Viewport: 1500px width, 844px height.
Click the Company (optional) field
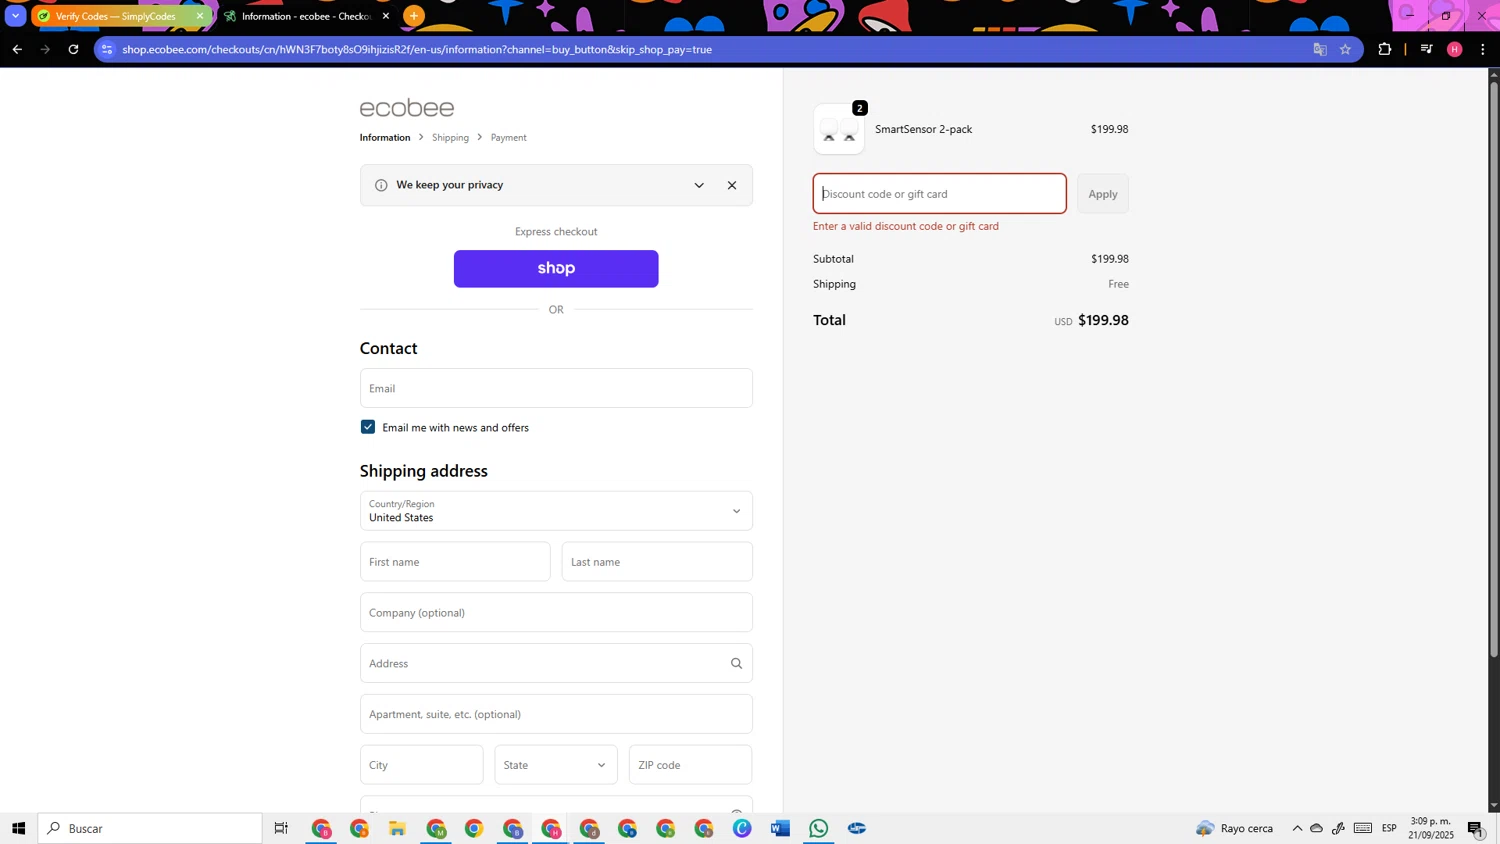pyautogui.click(x=556, y=612)
